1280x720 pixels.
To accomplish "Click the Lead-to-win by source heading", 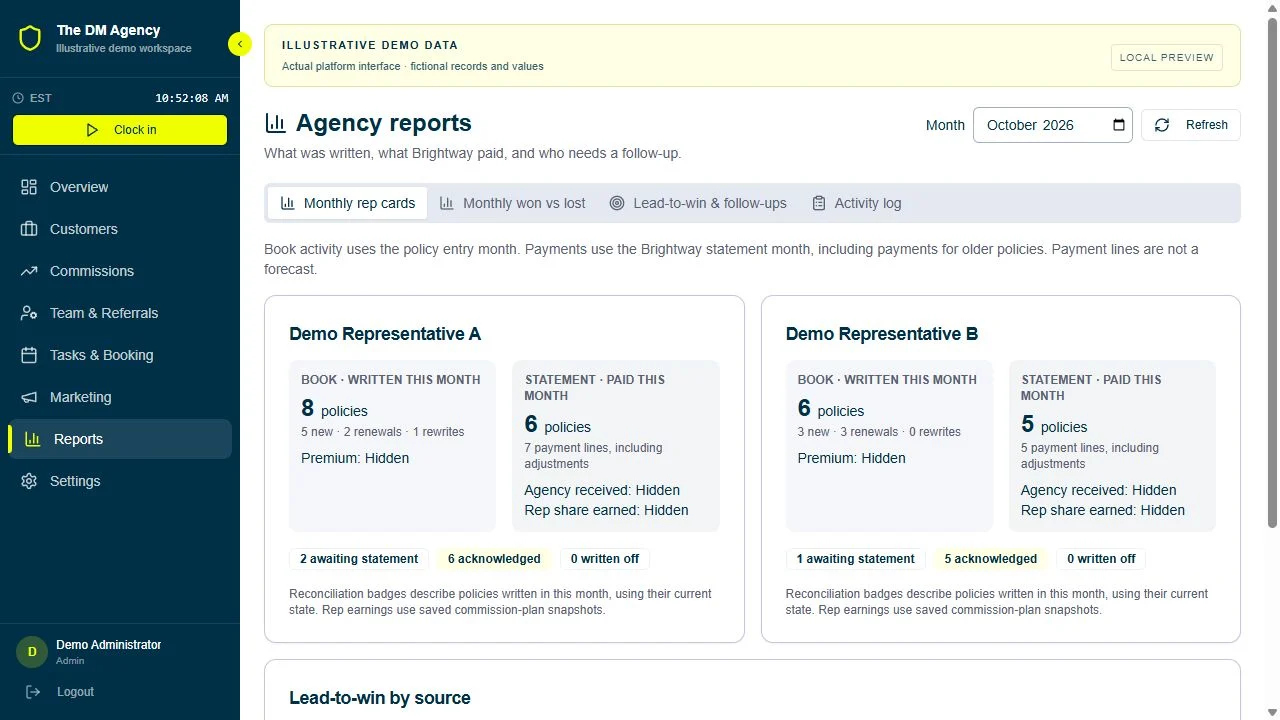I will [380, 698].
